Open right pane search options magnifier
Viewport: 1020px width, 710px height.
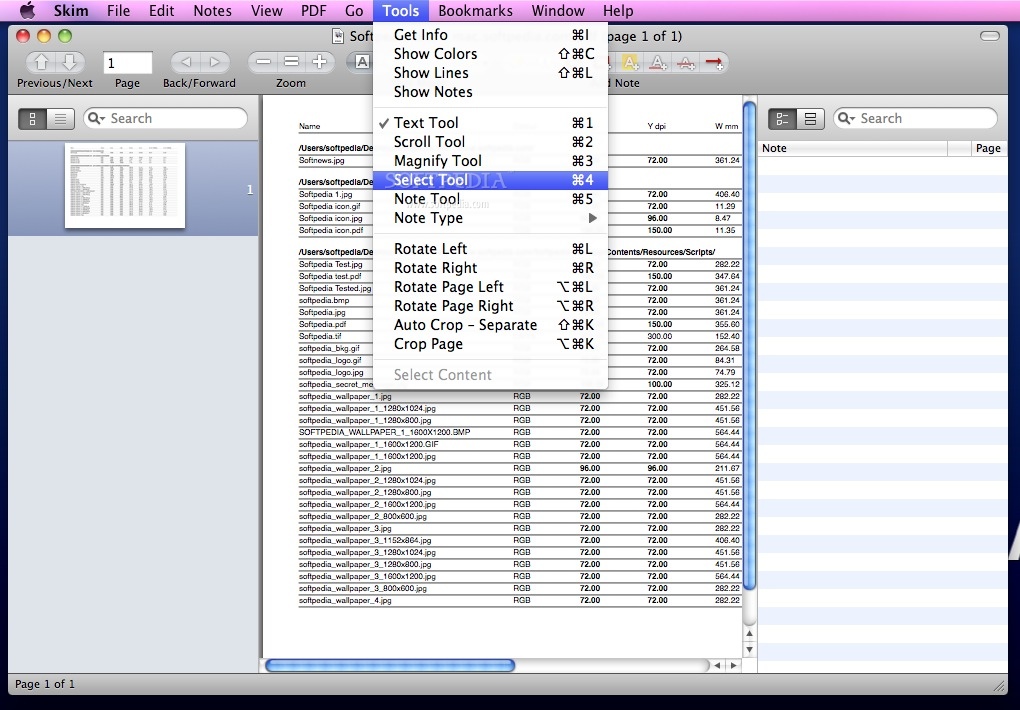(846, 118)
